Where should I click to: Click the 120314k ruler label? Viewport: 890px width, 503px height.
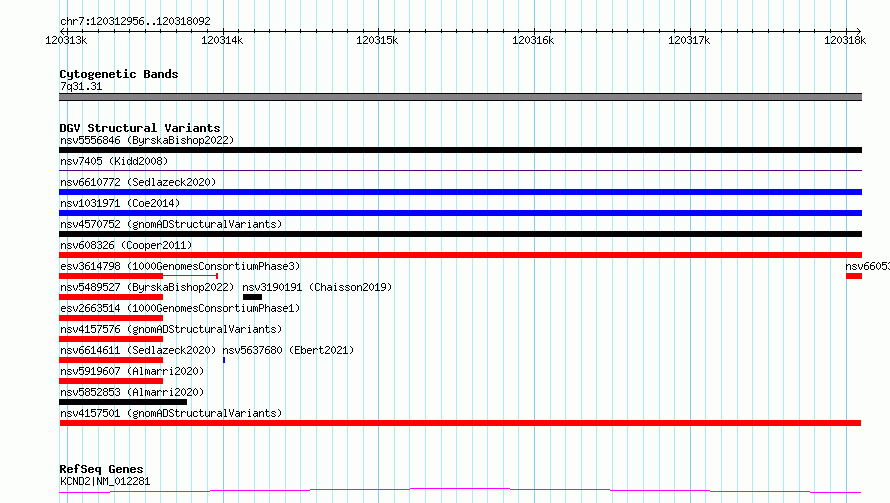pos(222,40)
